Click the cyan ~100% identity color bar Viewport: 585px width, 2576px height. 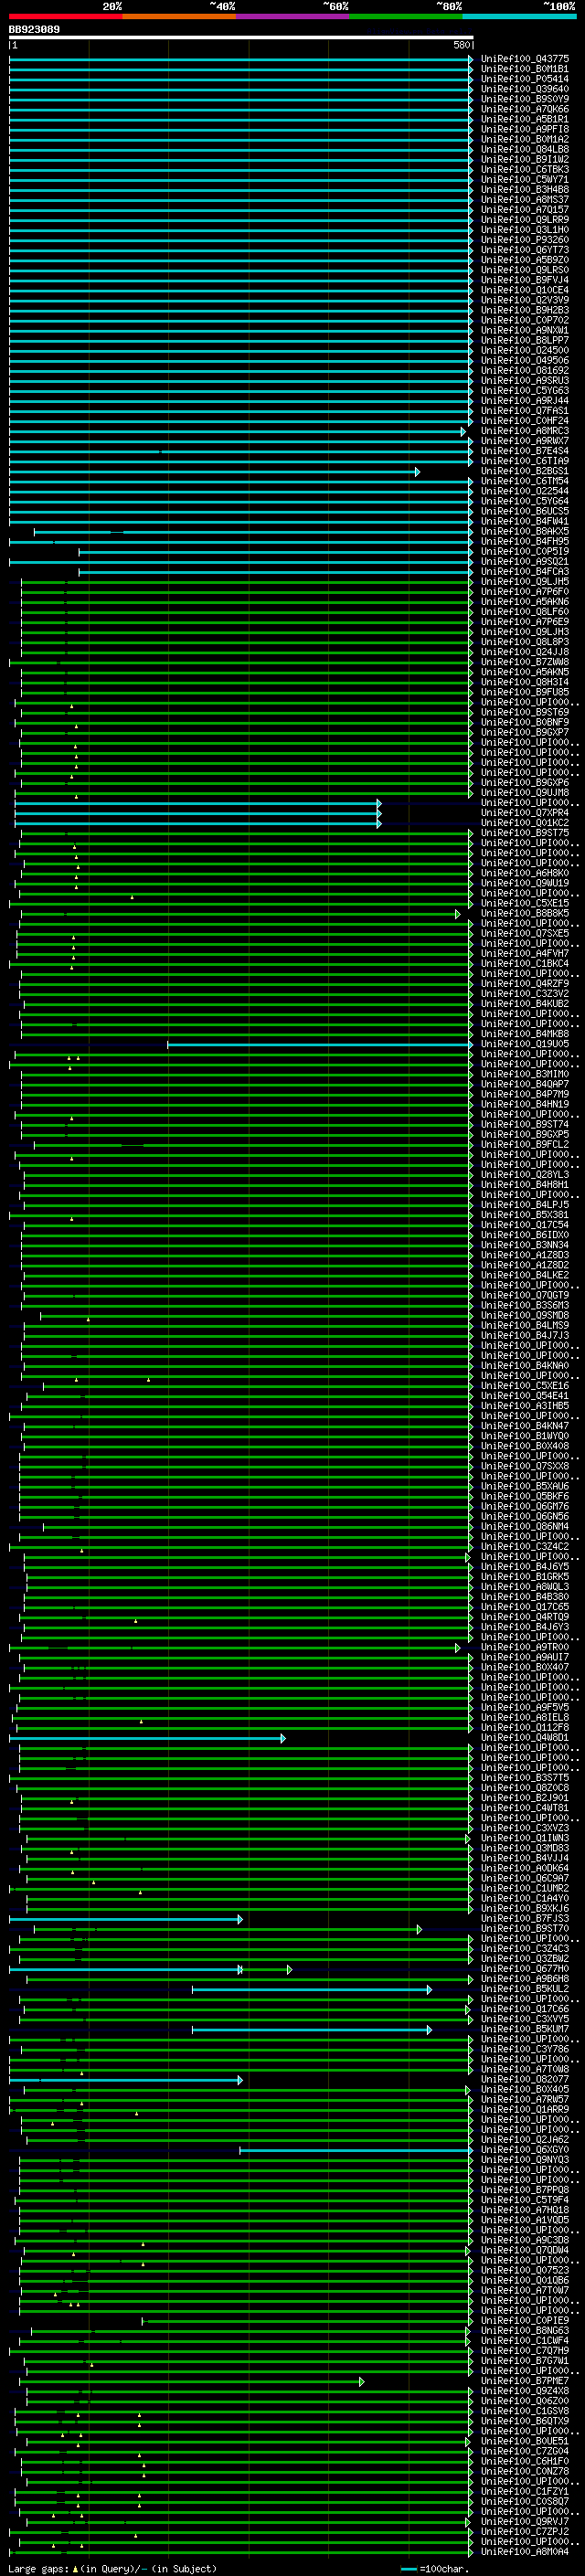(519, 16)
